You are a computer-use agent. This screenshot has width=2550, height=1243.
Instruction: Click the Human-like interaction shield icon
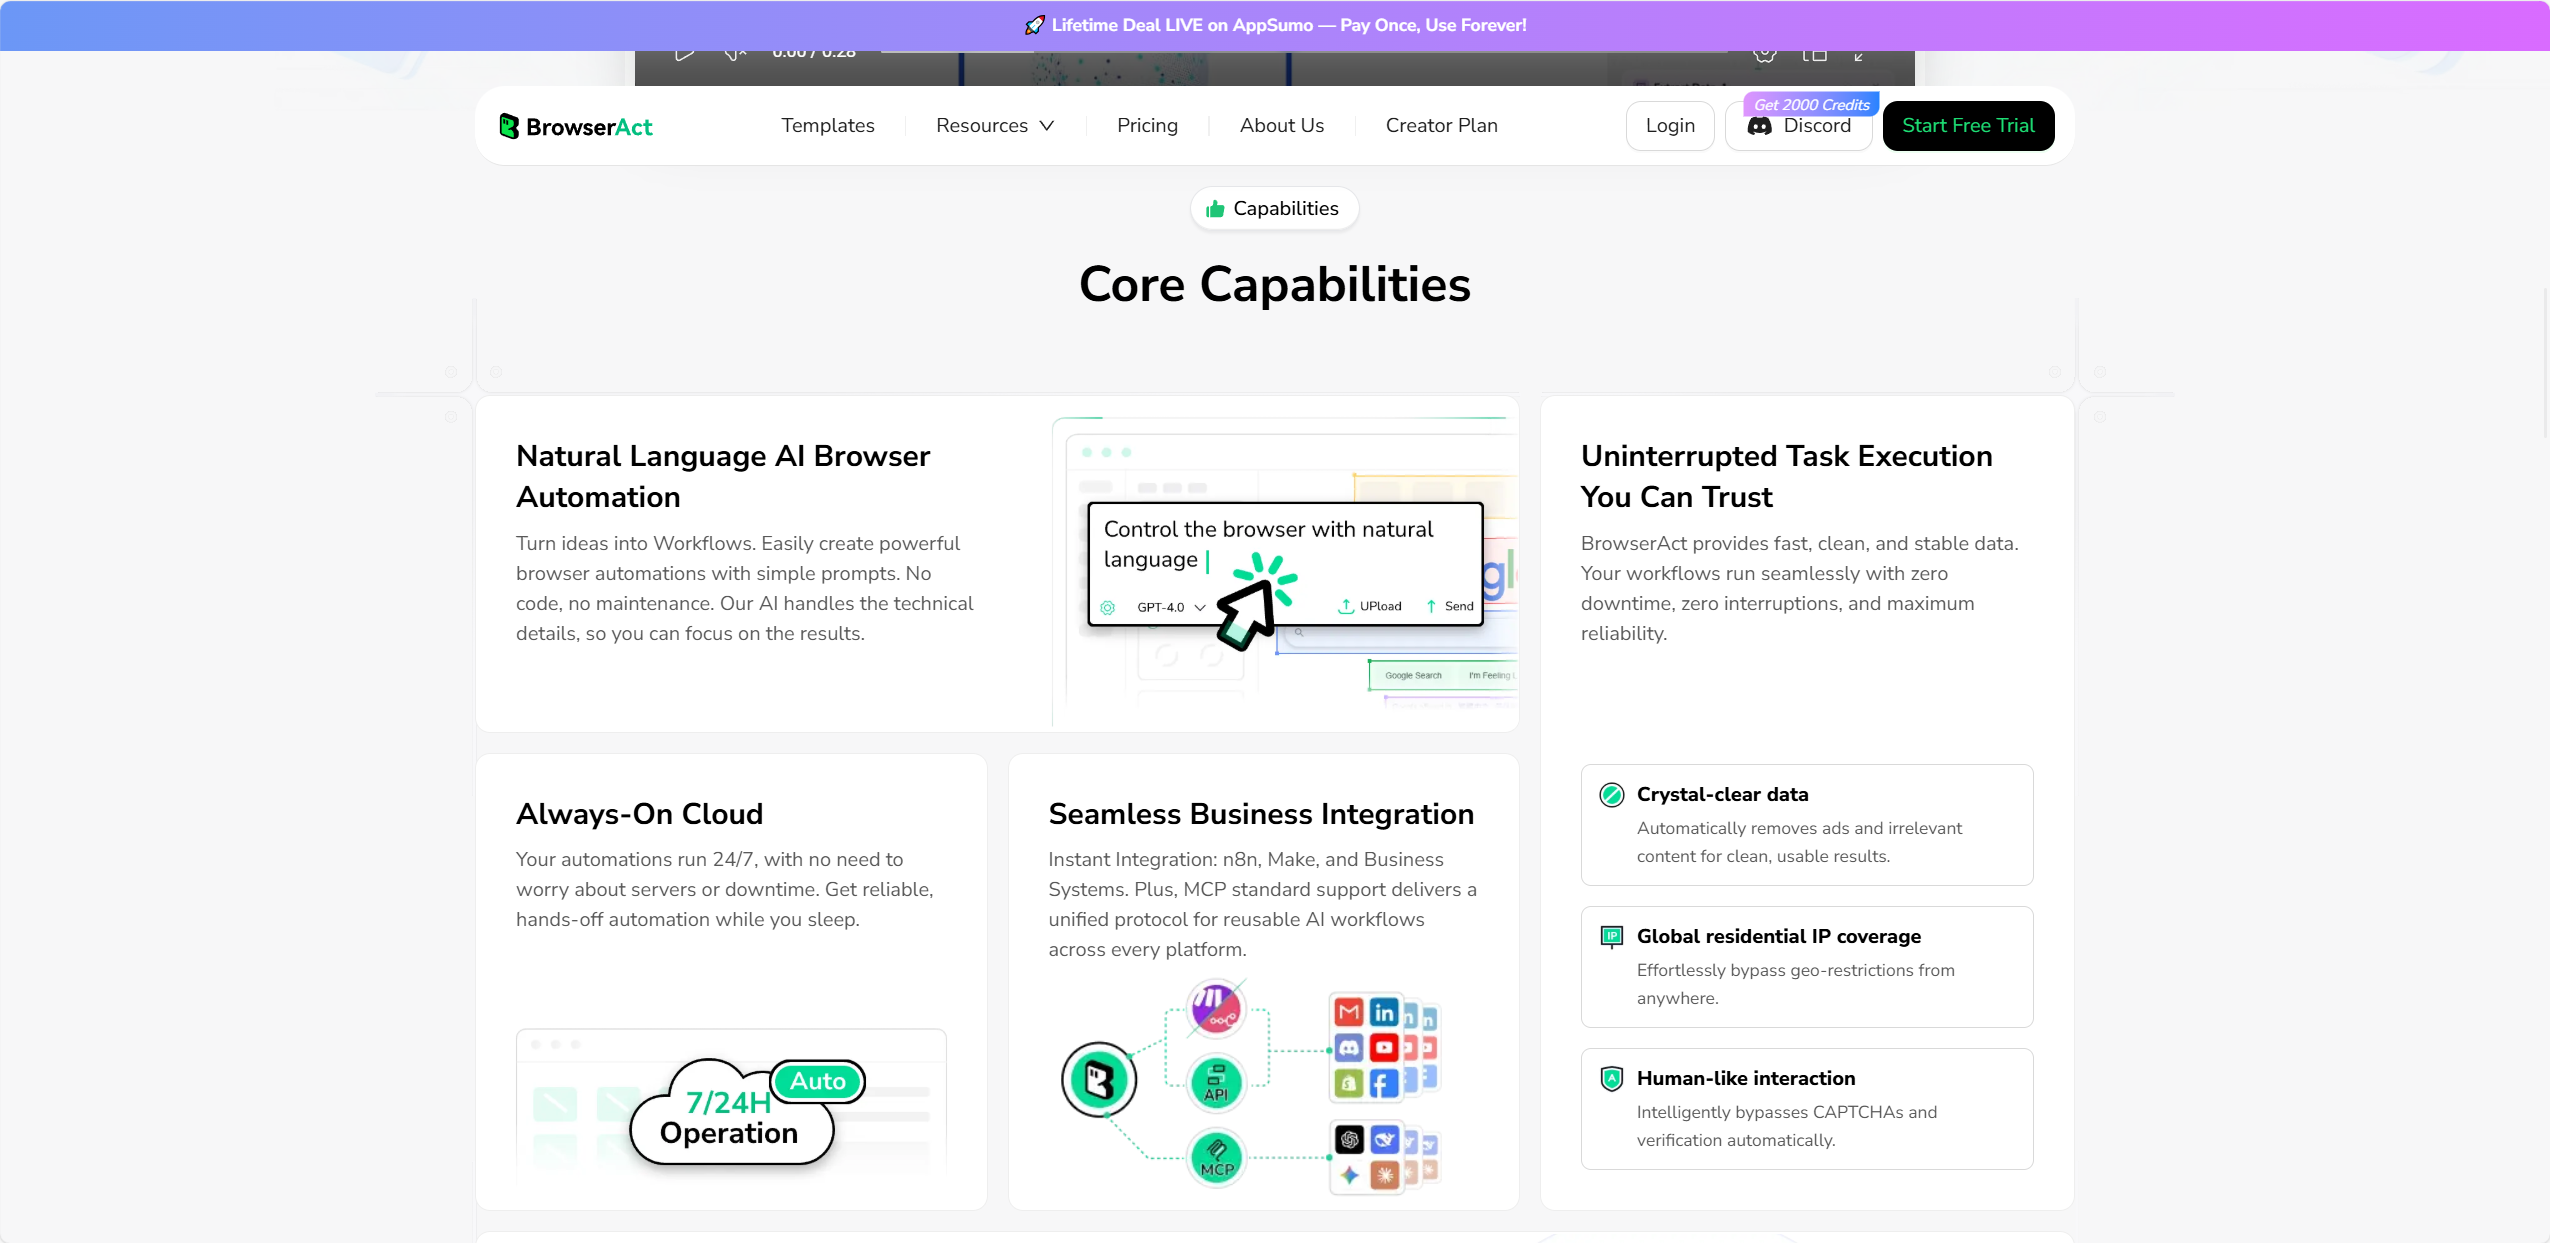point(1611,1078)
